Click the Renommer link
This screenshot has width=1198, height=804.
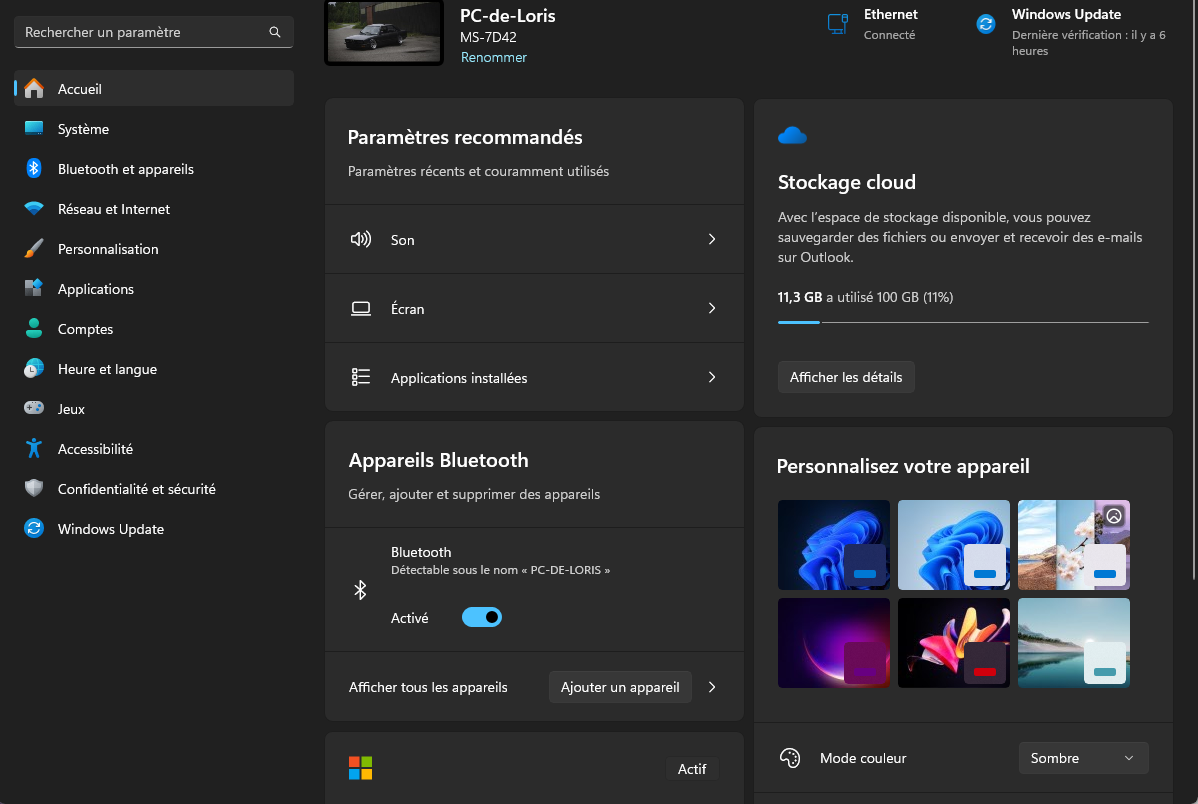[x=494, y=57]
